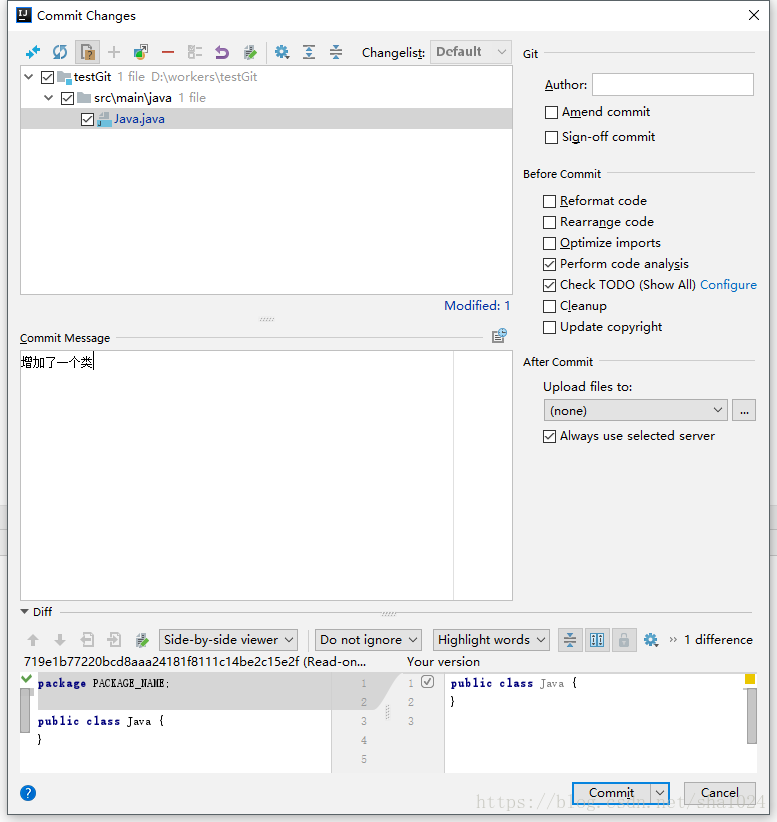This screenshot has height=822, width=777.
Task: Go to next difference arrow
Action: click(x=60, y=640)
